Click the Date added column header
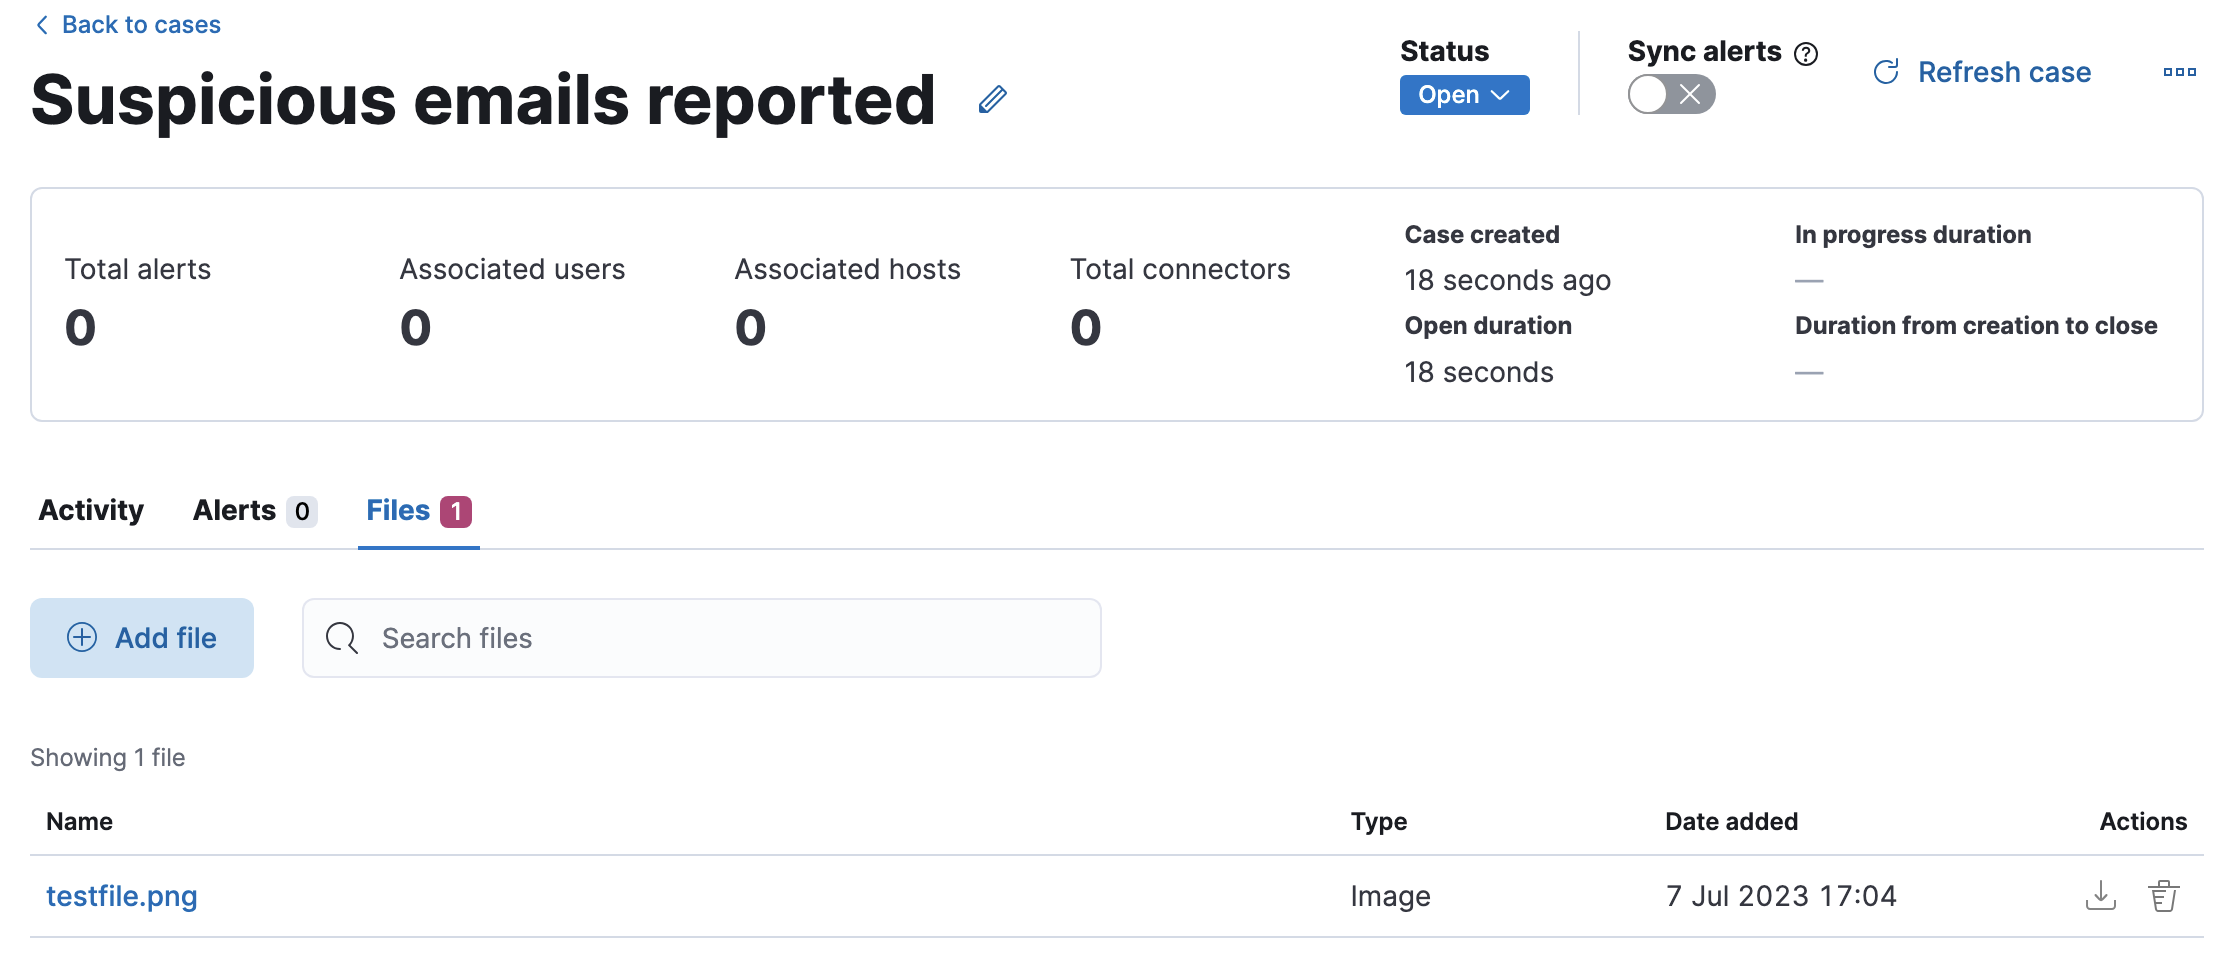The image size is (2238, 964). click(1731, 822)
